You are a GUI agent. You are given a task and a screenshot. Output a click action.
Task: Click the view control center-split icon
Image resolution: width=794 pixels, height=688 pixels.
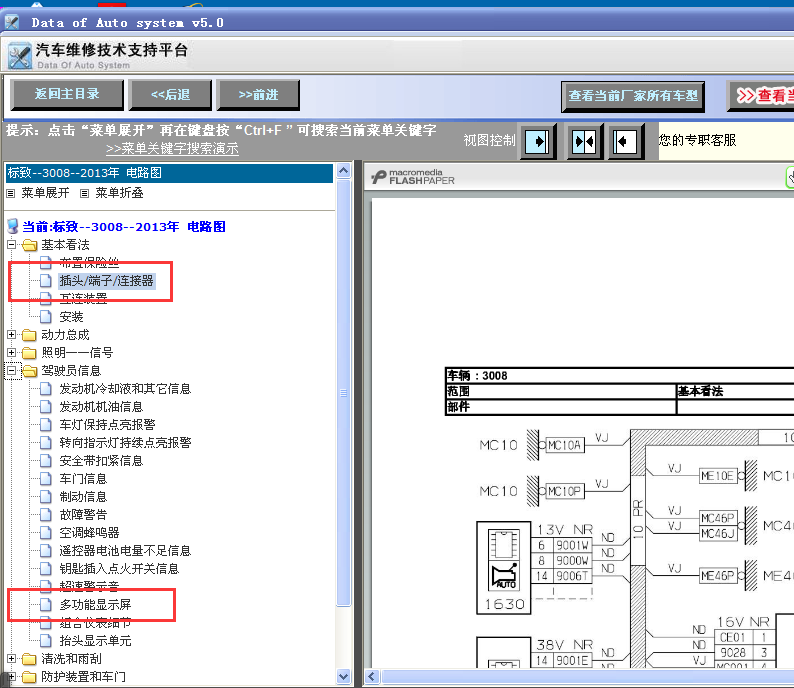pyautogui.click(x=584, y=141)
